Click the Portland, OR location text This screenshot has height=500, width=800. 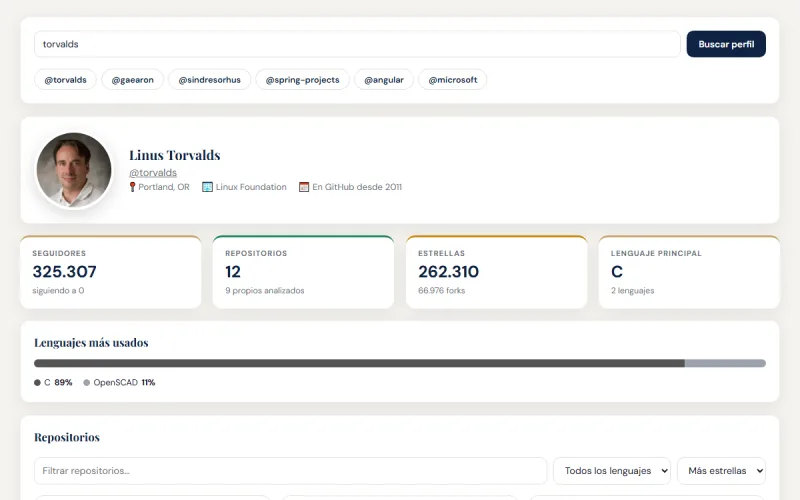click(164, 187)
